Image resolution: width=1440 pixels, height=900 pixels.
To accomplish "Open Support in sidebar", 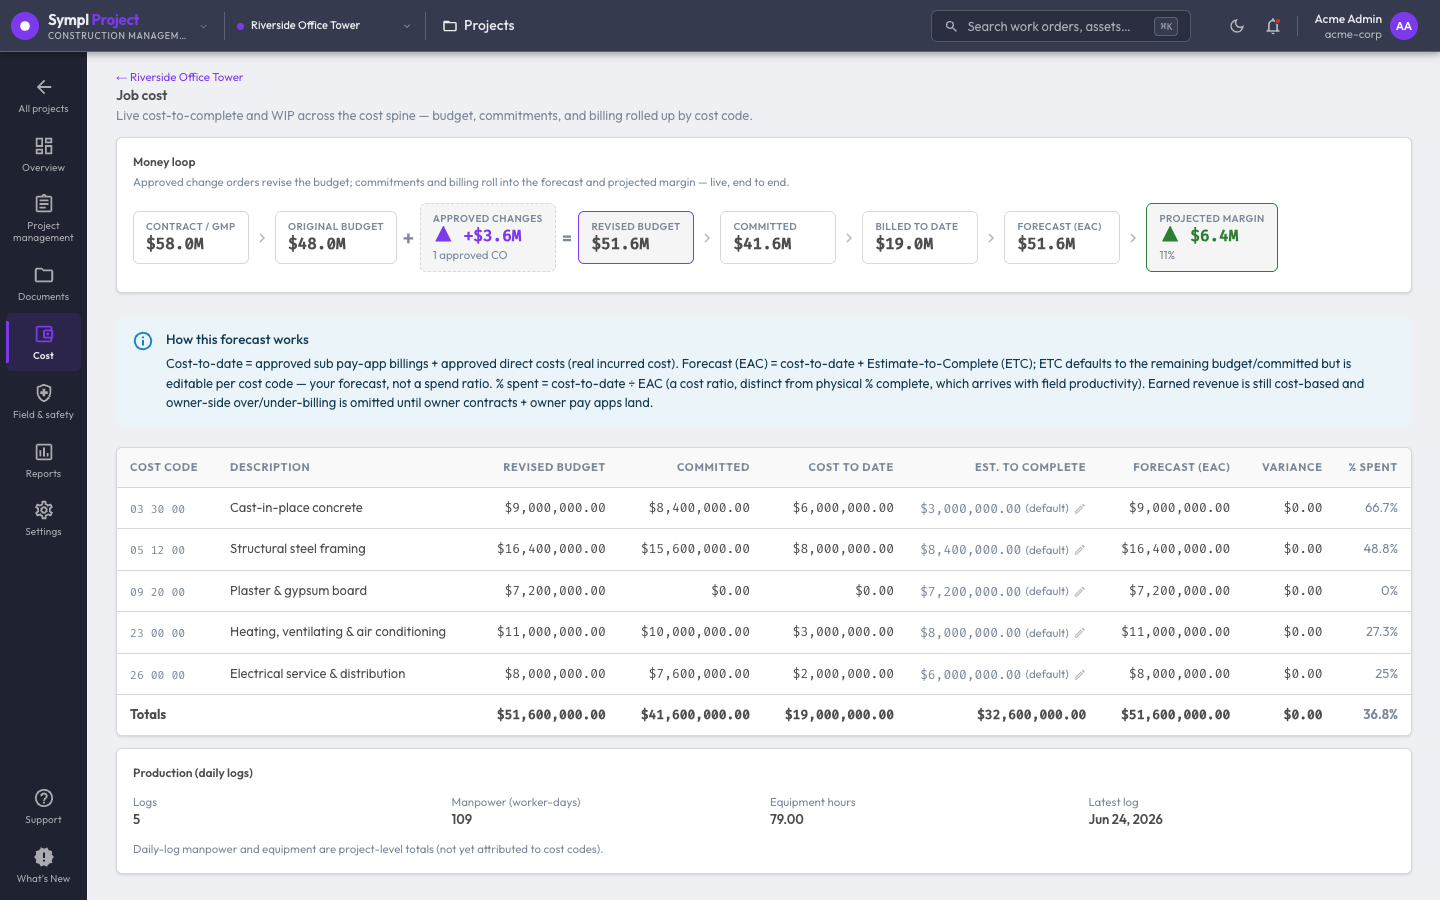I will (43, 807).
